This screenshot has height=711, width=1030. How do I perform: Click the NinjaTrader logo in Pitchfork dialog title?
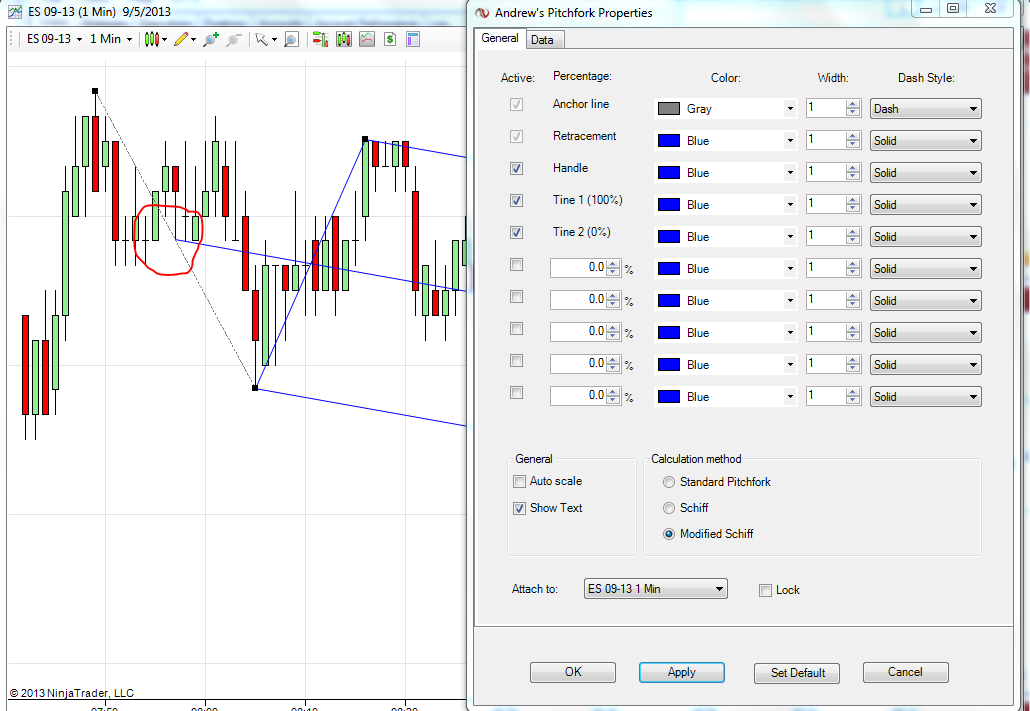(483, 12)
